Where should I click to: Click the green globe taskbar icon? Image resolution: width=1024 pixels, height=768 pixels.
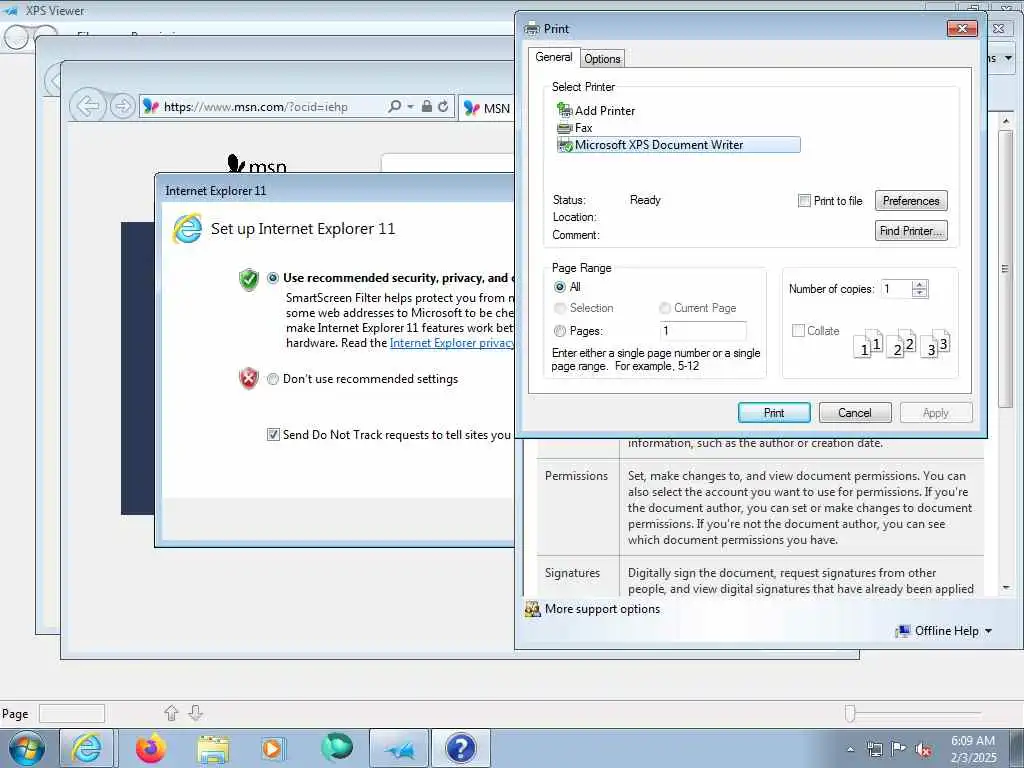tap(336, 747)
